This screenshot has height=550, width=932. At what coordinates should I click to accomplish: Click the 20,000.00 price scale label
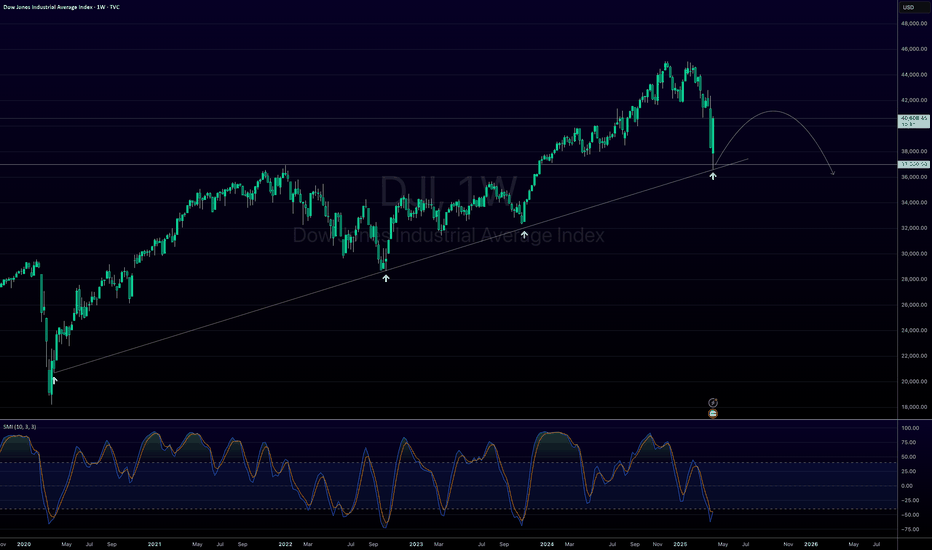tap(914, 382)
